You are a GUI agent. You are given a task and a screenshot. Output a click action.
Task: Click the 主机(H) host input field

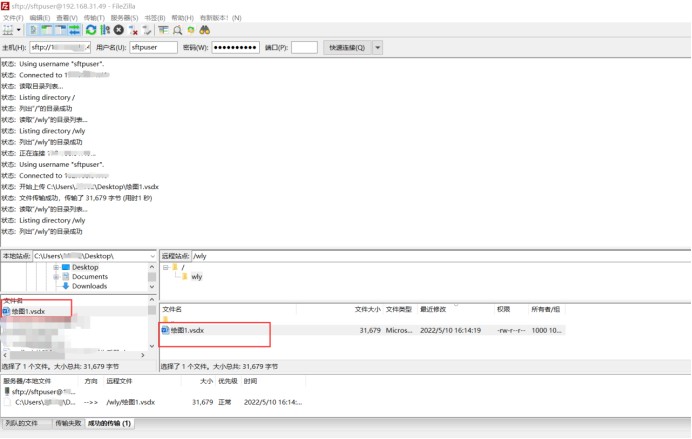point(60,47)
